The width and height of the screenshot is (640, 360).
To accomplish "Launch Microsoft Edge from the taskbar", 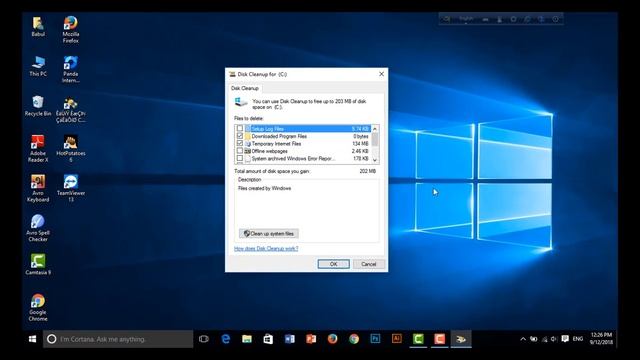I will coord(225,339).
